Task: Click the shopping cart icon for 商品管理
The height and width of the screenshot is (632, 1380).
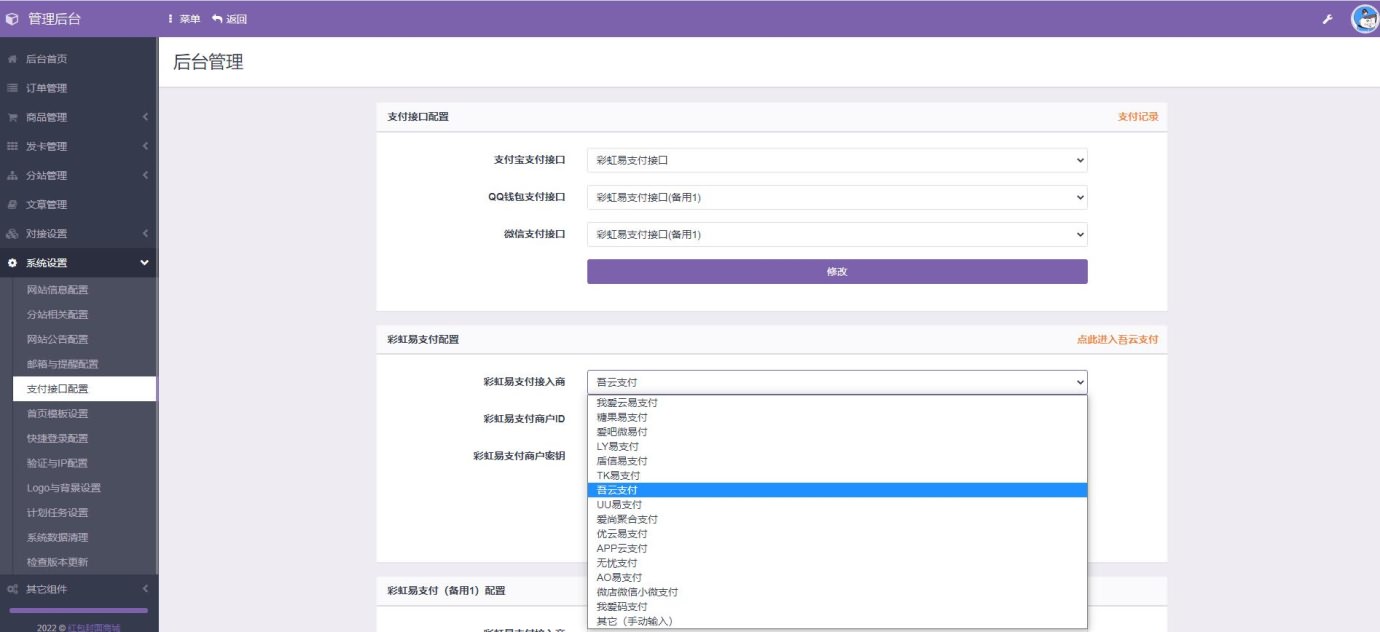Action: click(12, 117)
